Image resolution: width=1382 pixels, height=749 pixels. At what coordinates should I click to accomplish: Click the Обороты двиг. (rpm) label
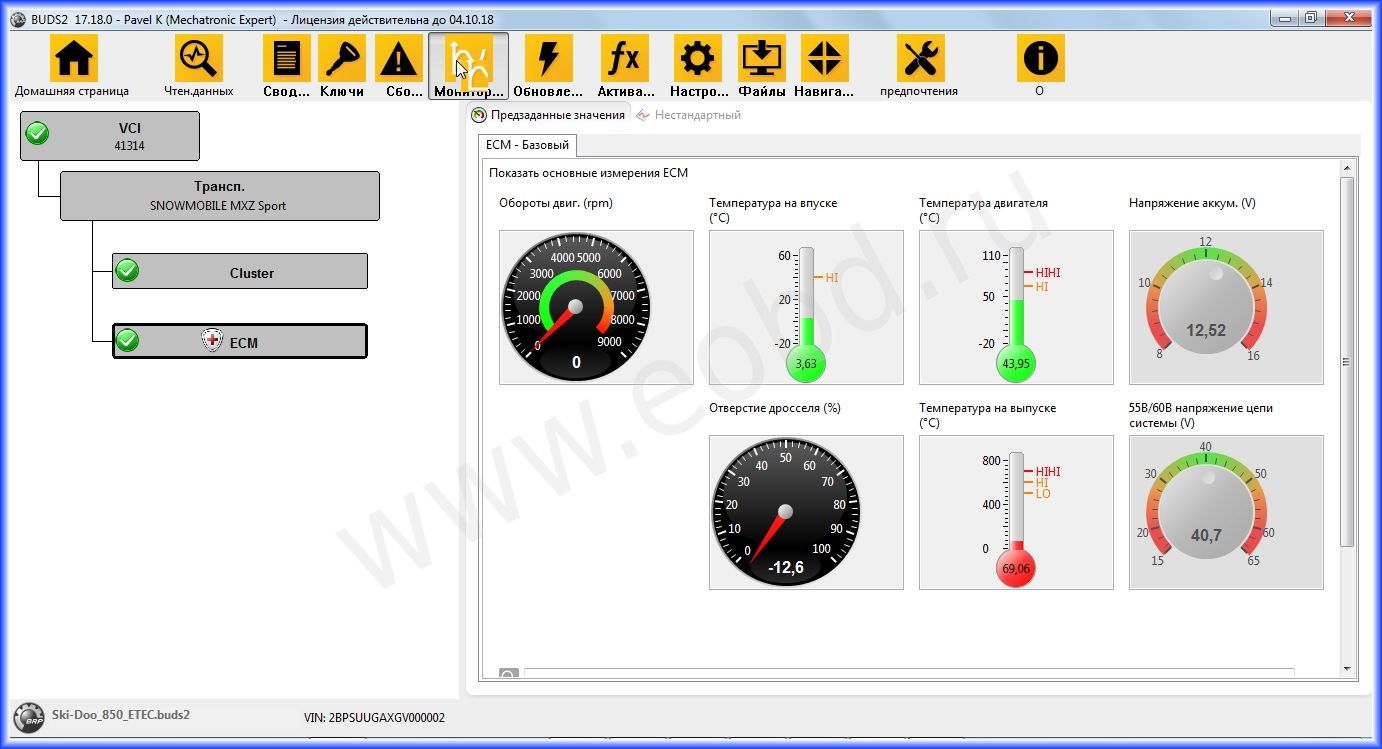pyautogui.click(x=556, y=203)
